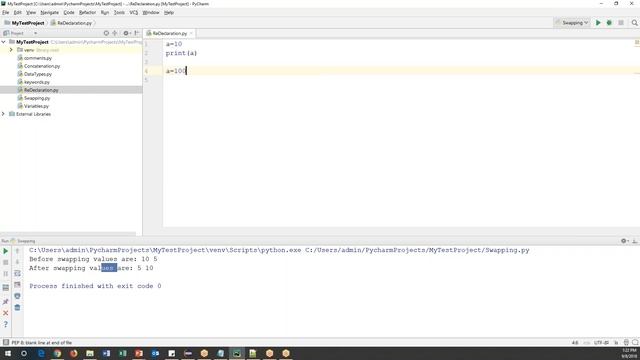Click line 1 'a=10' in editor
640x360 pixels.
tap(174, 44)
